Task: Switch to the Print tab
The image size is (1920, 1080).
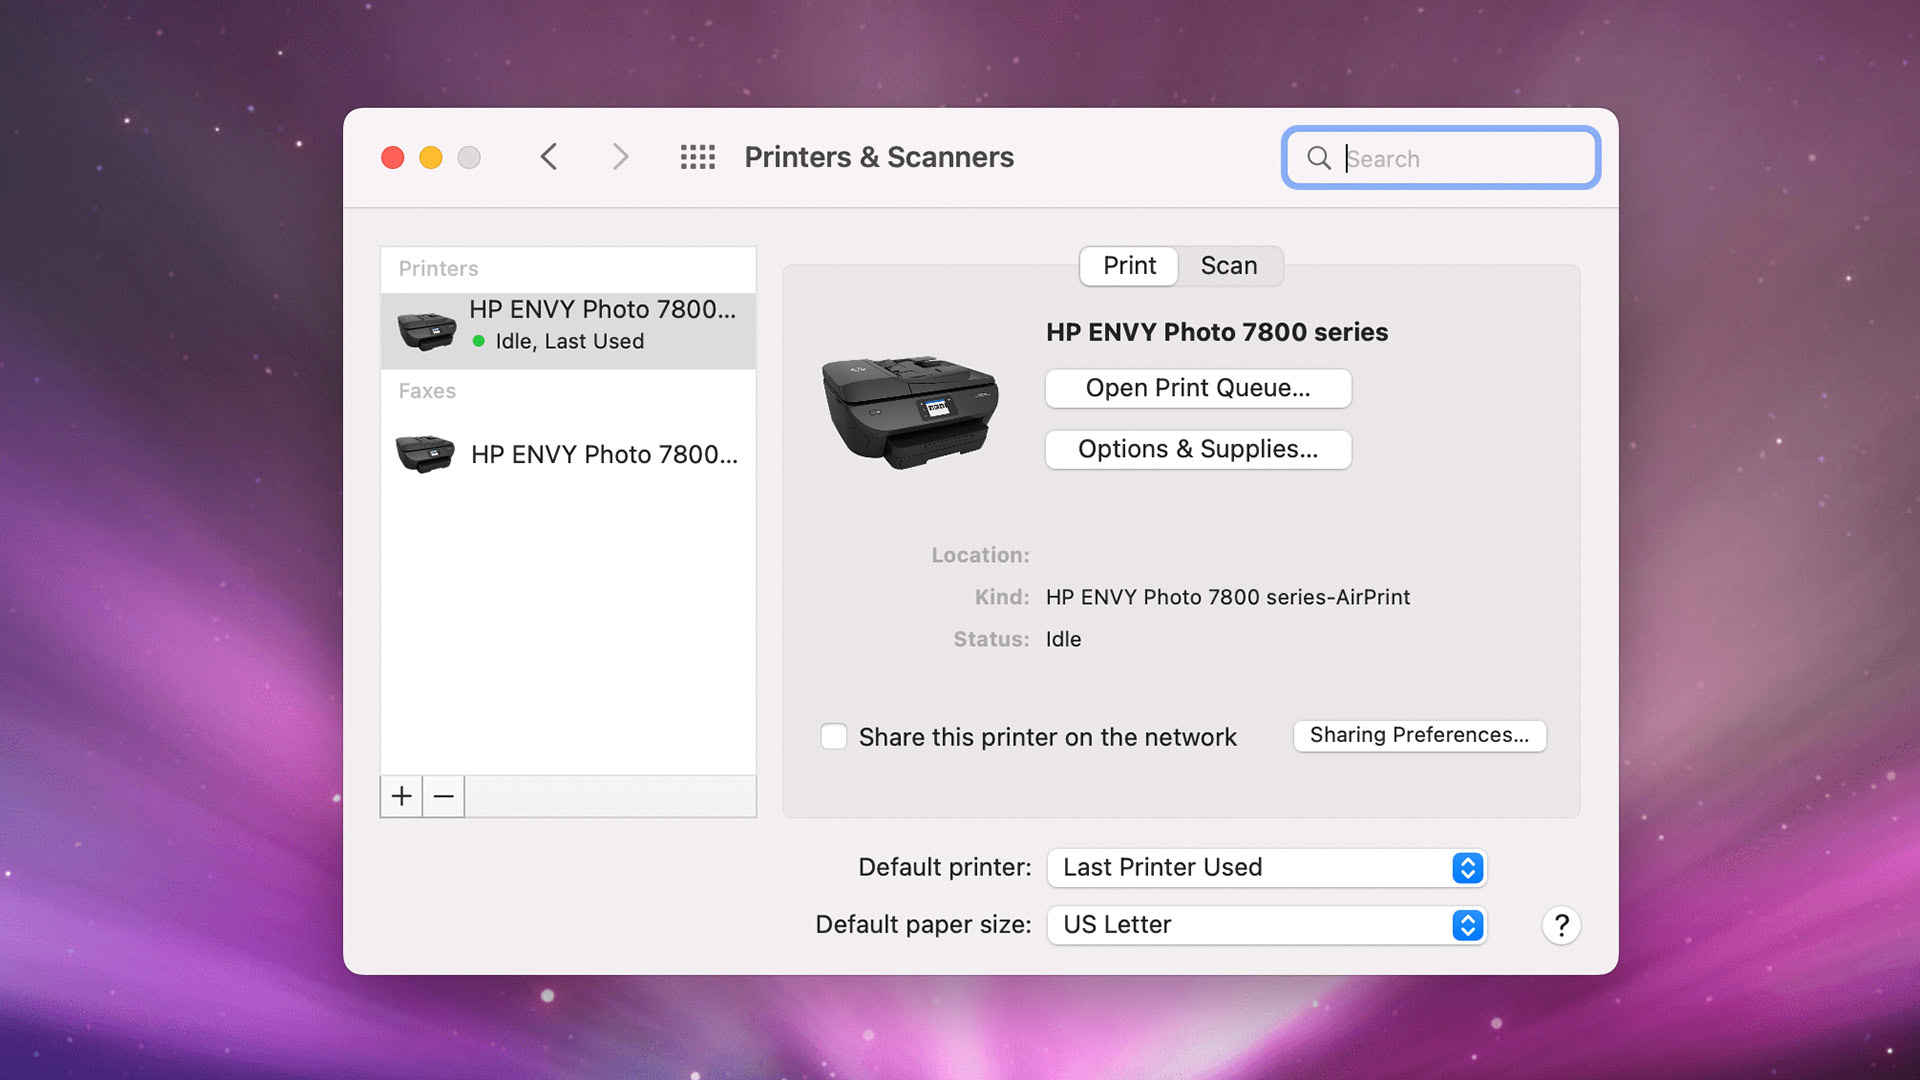Action: (x=1129, y=266)
